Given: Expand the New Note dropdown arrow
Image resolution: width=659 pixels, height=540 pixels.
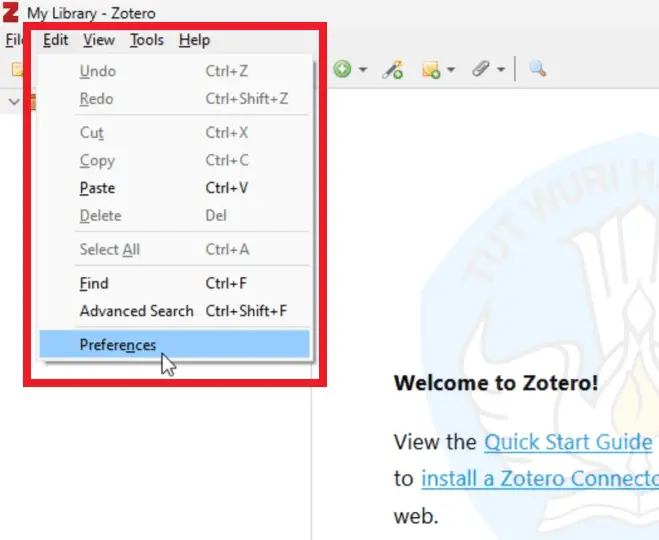Looking at the screenshot, I should pos(451,69).
